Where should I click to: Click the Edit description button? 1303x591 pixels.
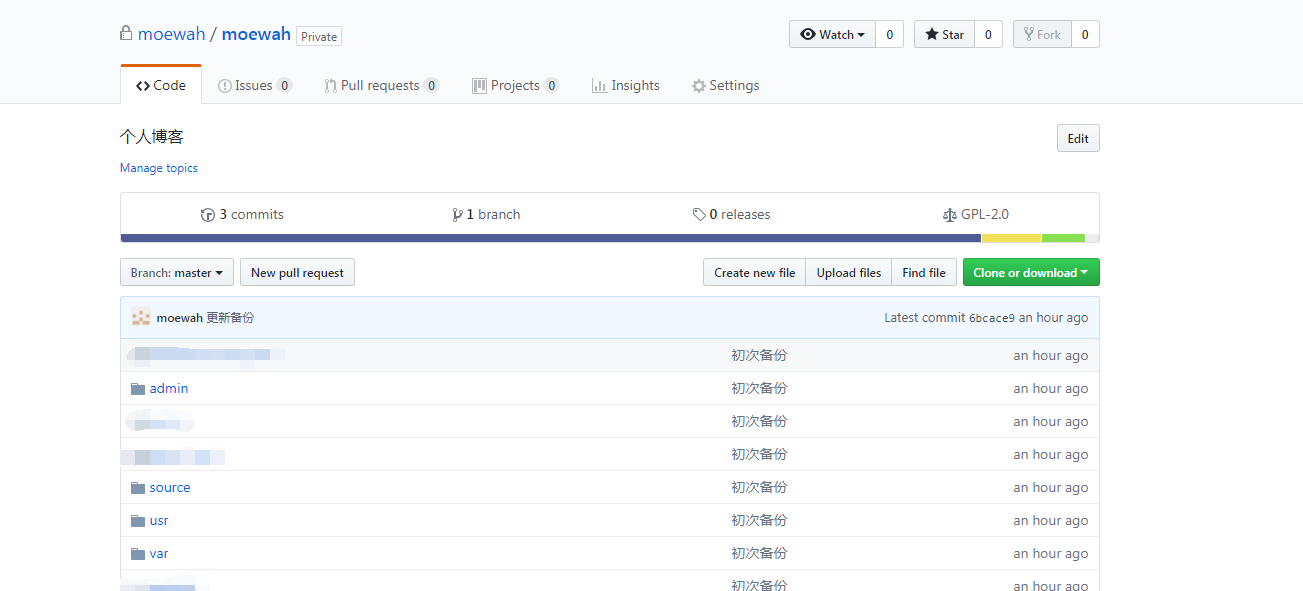1078,138
